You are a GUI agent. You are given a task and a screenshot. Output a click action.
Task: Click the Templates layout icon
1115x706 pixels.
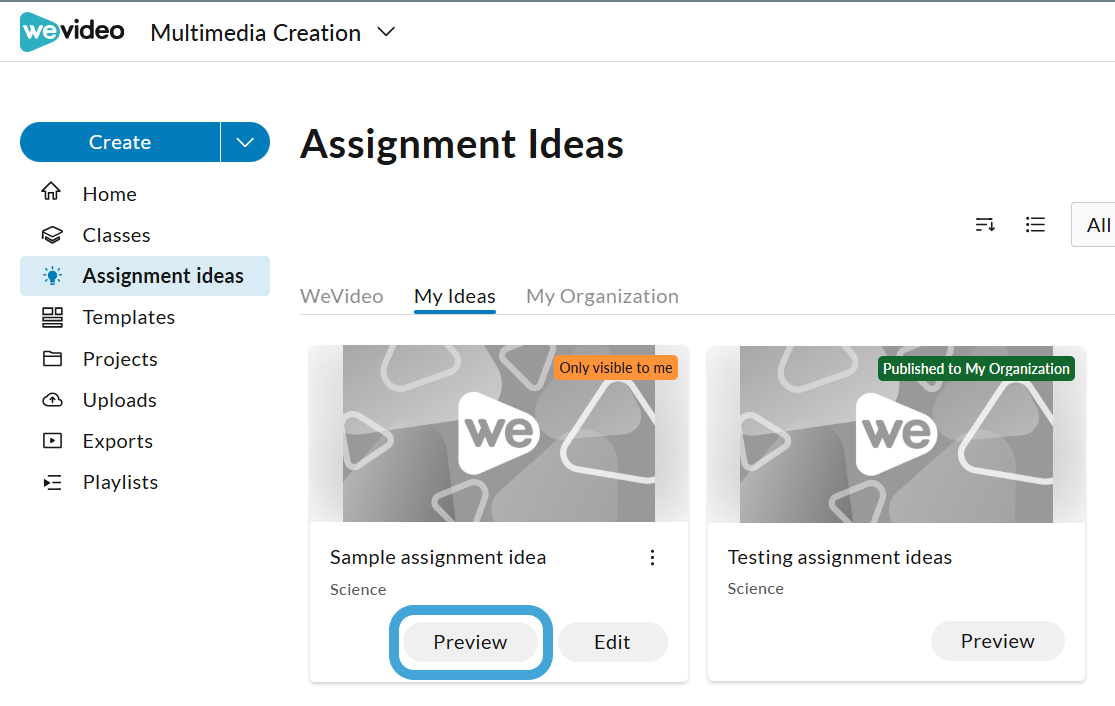(52, 317)
